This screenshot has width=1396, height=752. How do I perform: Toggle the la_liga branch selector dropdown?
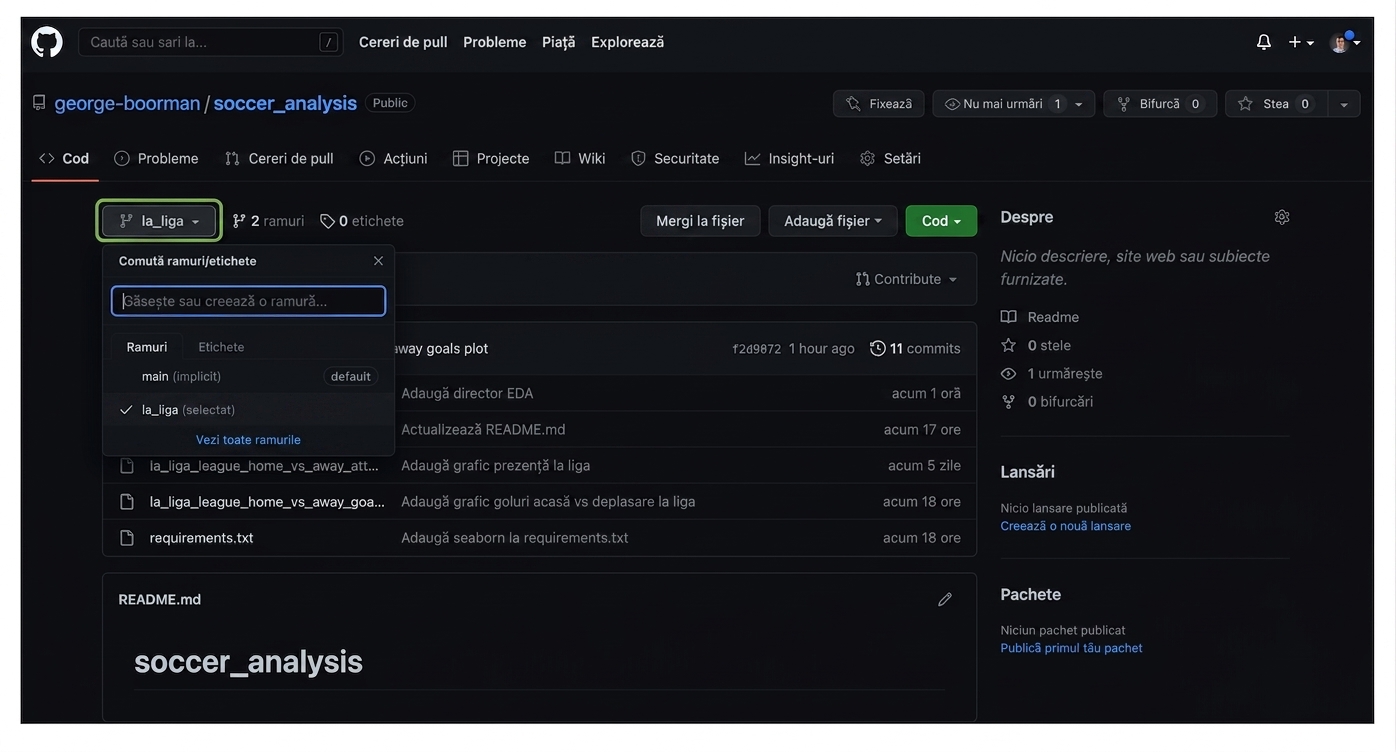pyautogui.click(x=159, y=221)
